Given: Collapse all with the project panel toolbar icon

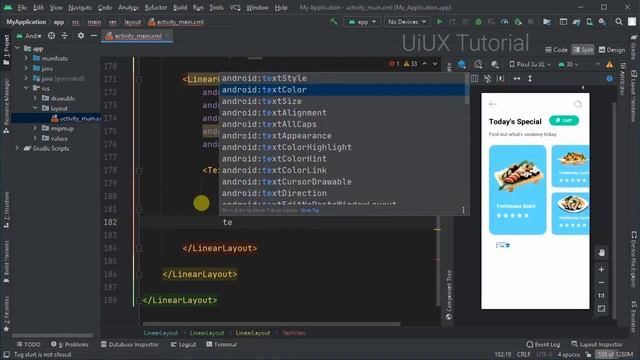Looking at the screenshot, I should pyautogui.click(x=64, y=36).
